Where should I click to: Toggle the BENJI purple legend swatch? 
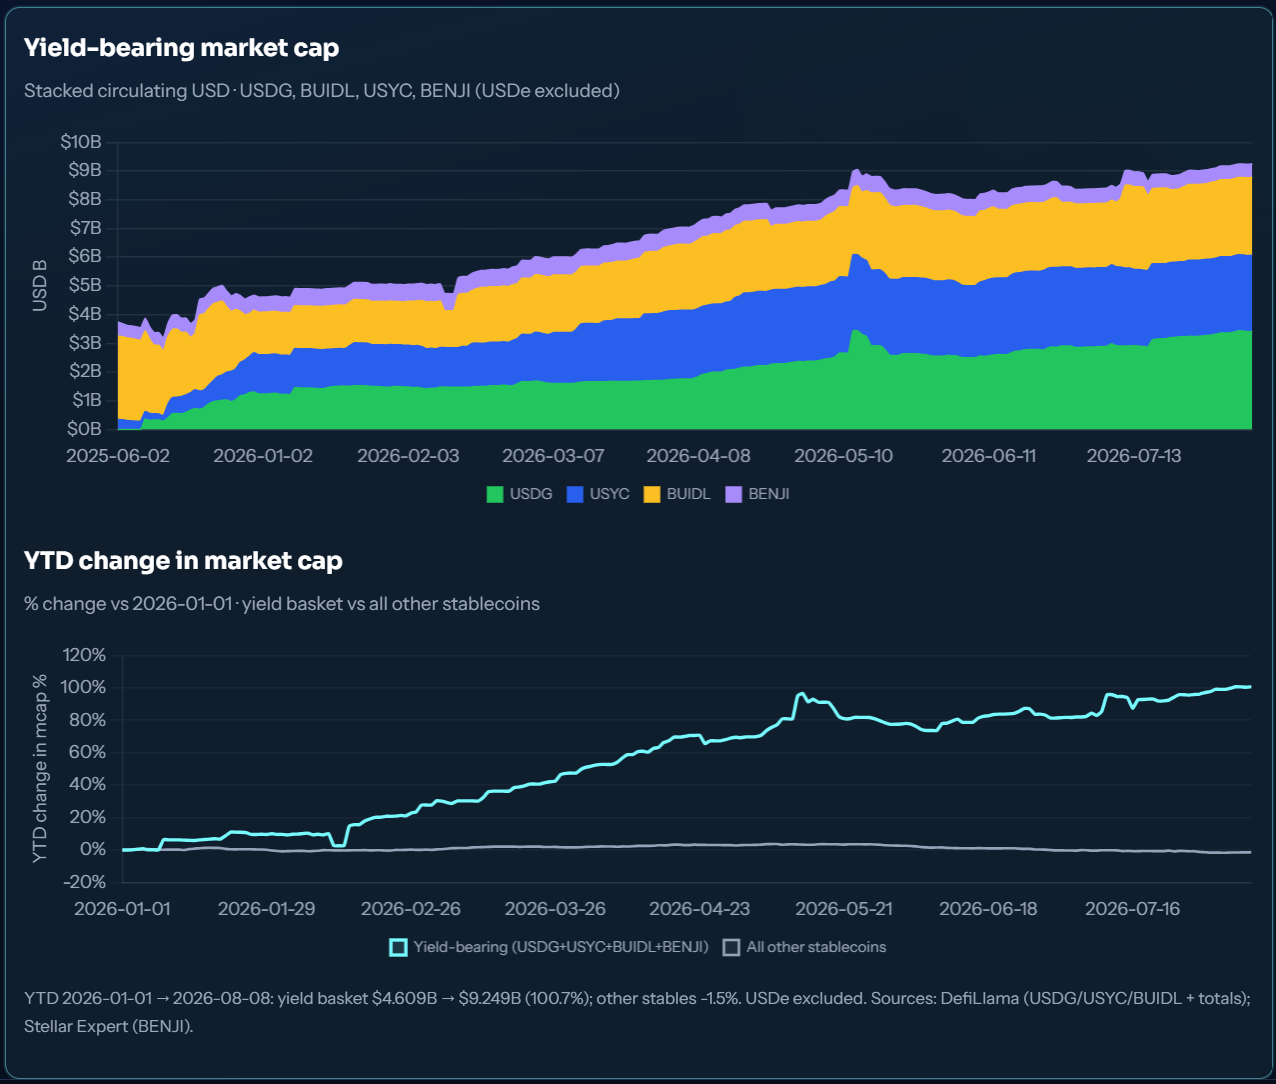[x=733, y=494]
